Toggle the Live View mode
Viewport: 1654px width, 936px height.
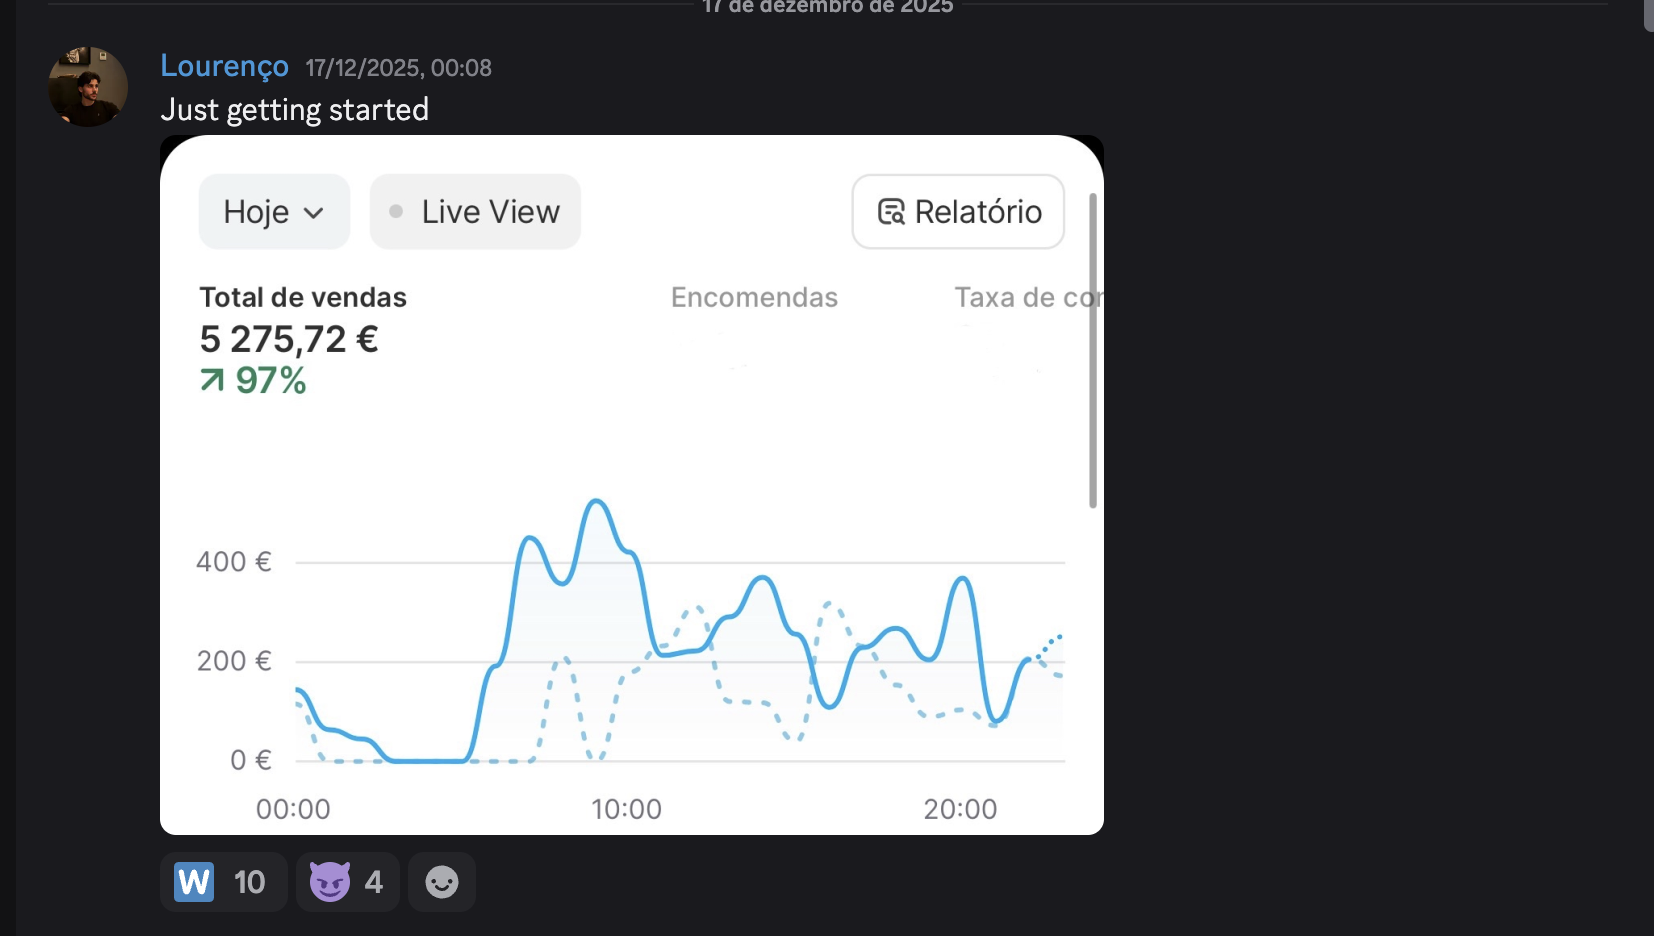(x=475, y=211)
